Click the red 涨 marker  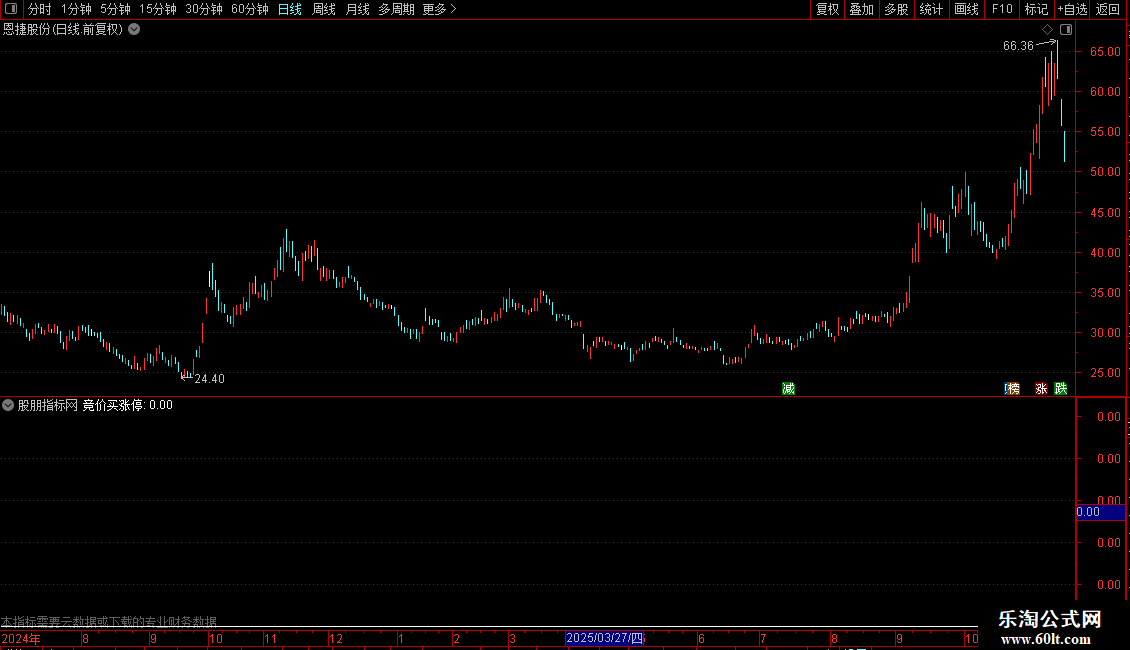(x=1041, y=389)
